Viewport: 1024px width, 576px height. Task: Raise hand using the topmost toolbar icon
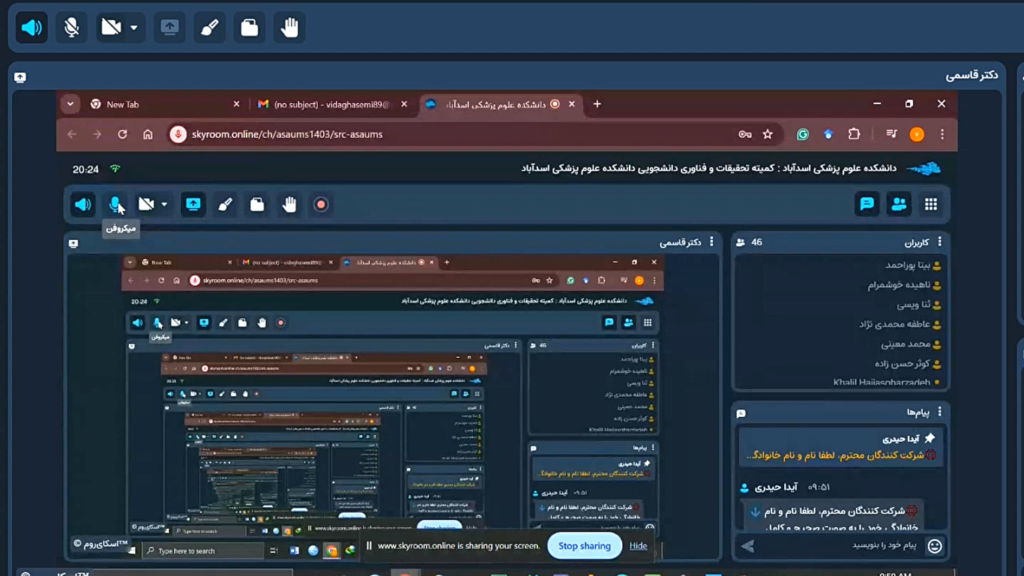(289, 28)
